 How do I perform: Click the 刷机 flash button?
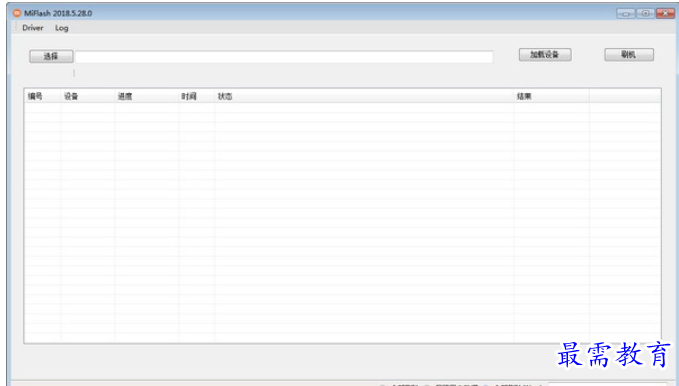pyautogui.click(x=629, y=55)
